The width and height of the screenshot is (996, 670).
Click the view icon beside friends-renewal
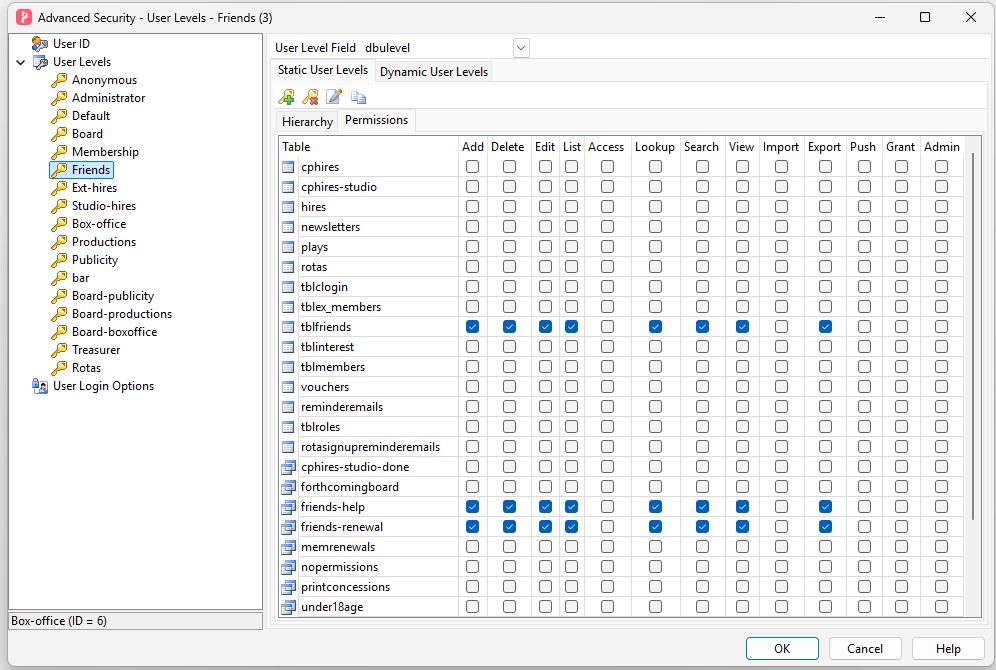[x=288, y=527]
